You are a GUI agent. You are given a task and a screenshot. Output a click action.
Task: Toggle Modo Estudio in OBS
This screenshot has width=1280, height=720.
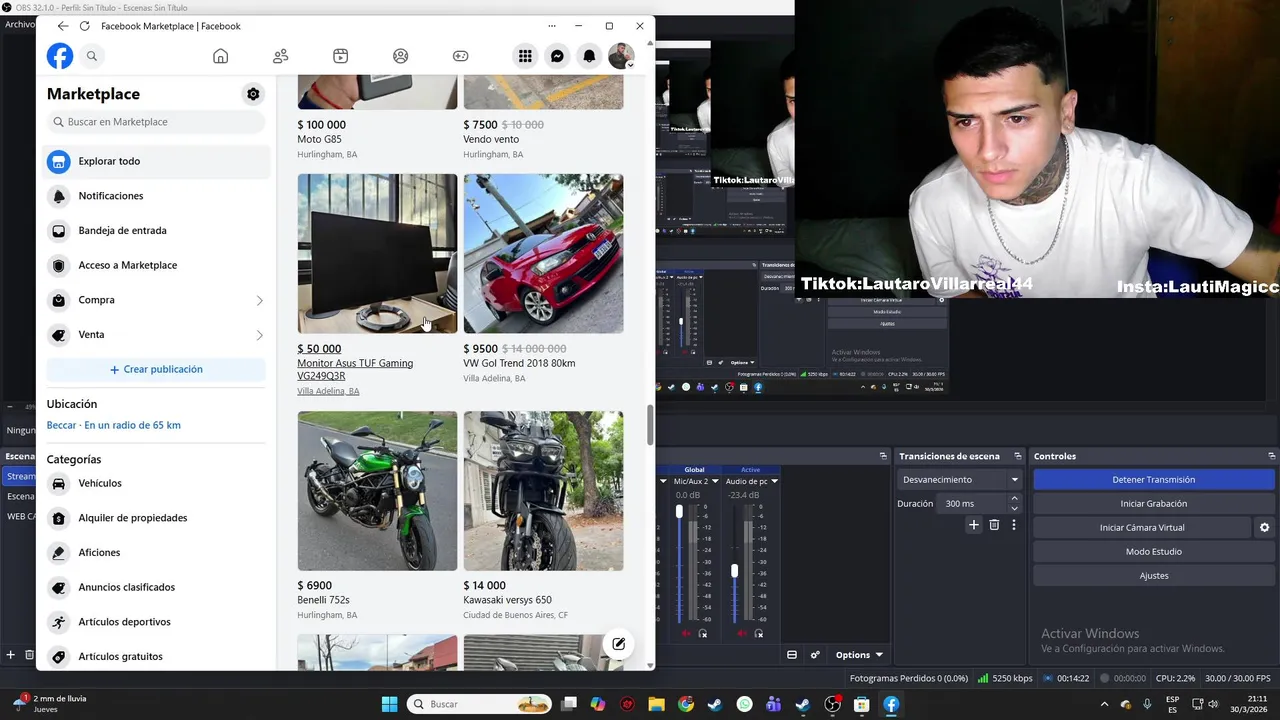[1153, 552]
